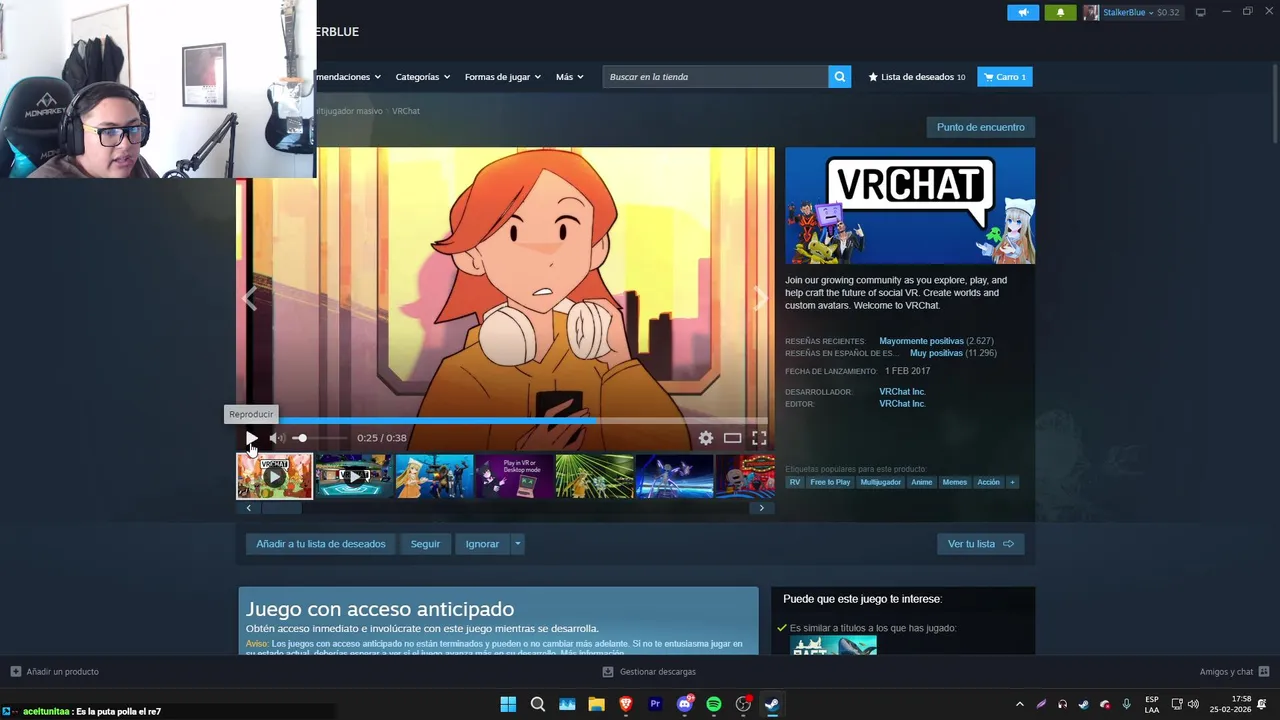1280x720 pixels.
Task: Click StalkerBlue profile avatar
Action: (1091, 12)
